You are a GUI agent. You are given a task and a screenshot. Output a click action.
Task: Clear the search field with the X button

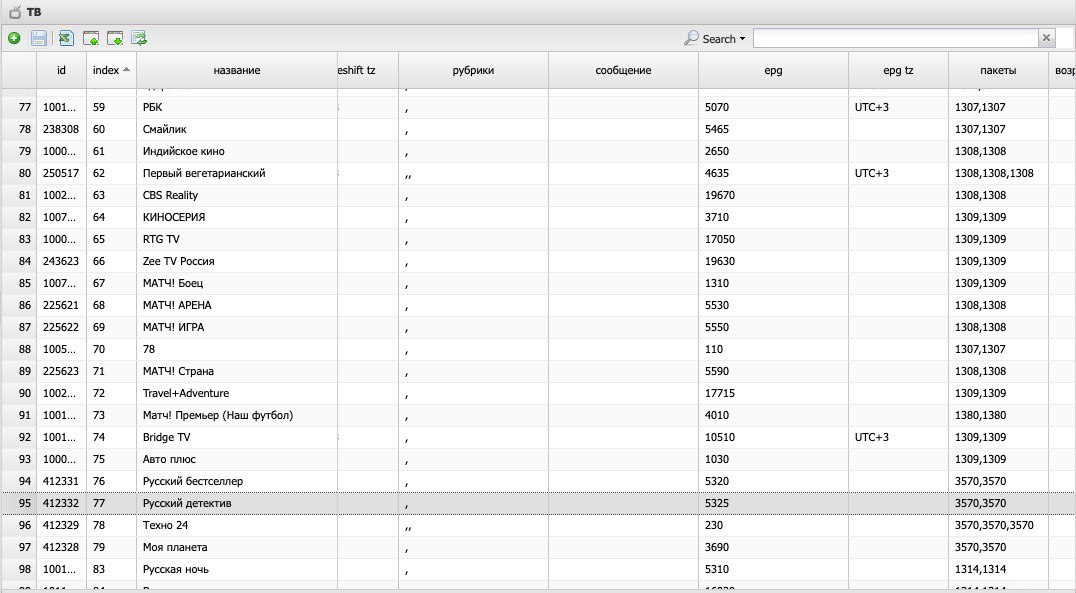[1046, 38]
